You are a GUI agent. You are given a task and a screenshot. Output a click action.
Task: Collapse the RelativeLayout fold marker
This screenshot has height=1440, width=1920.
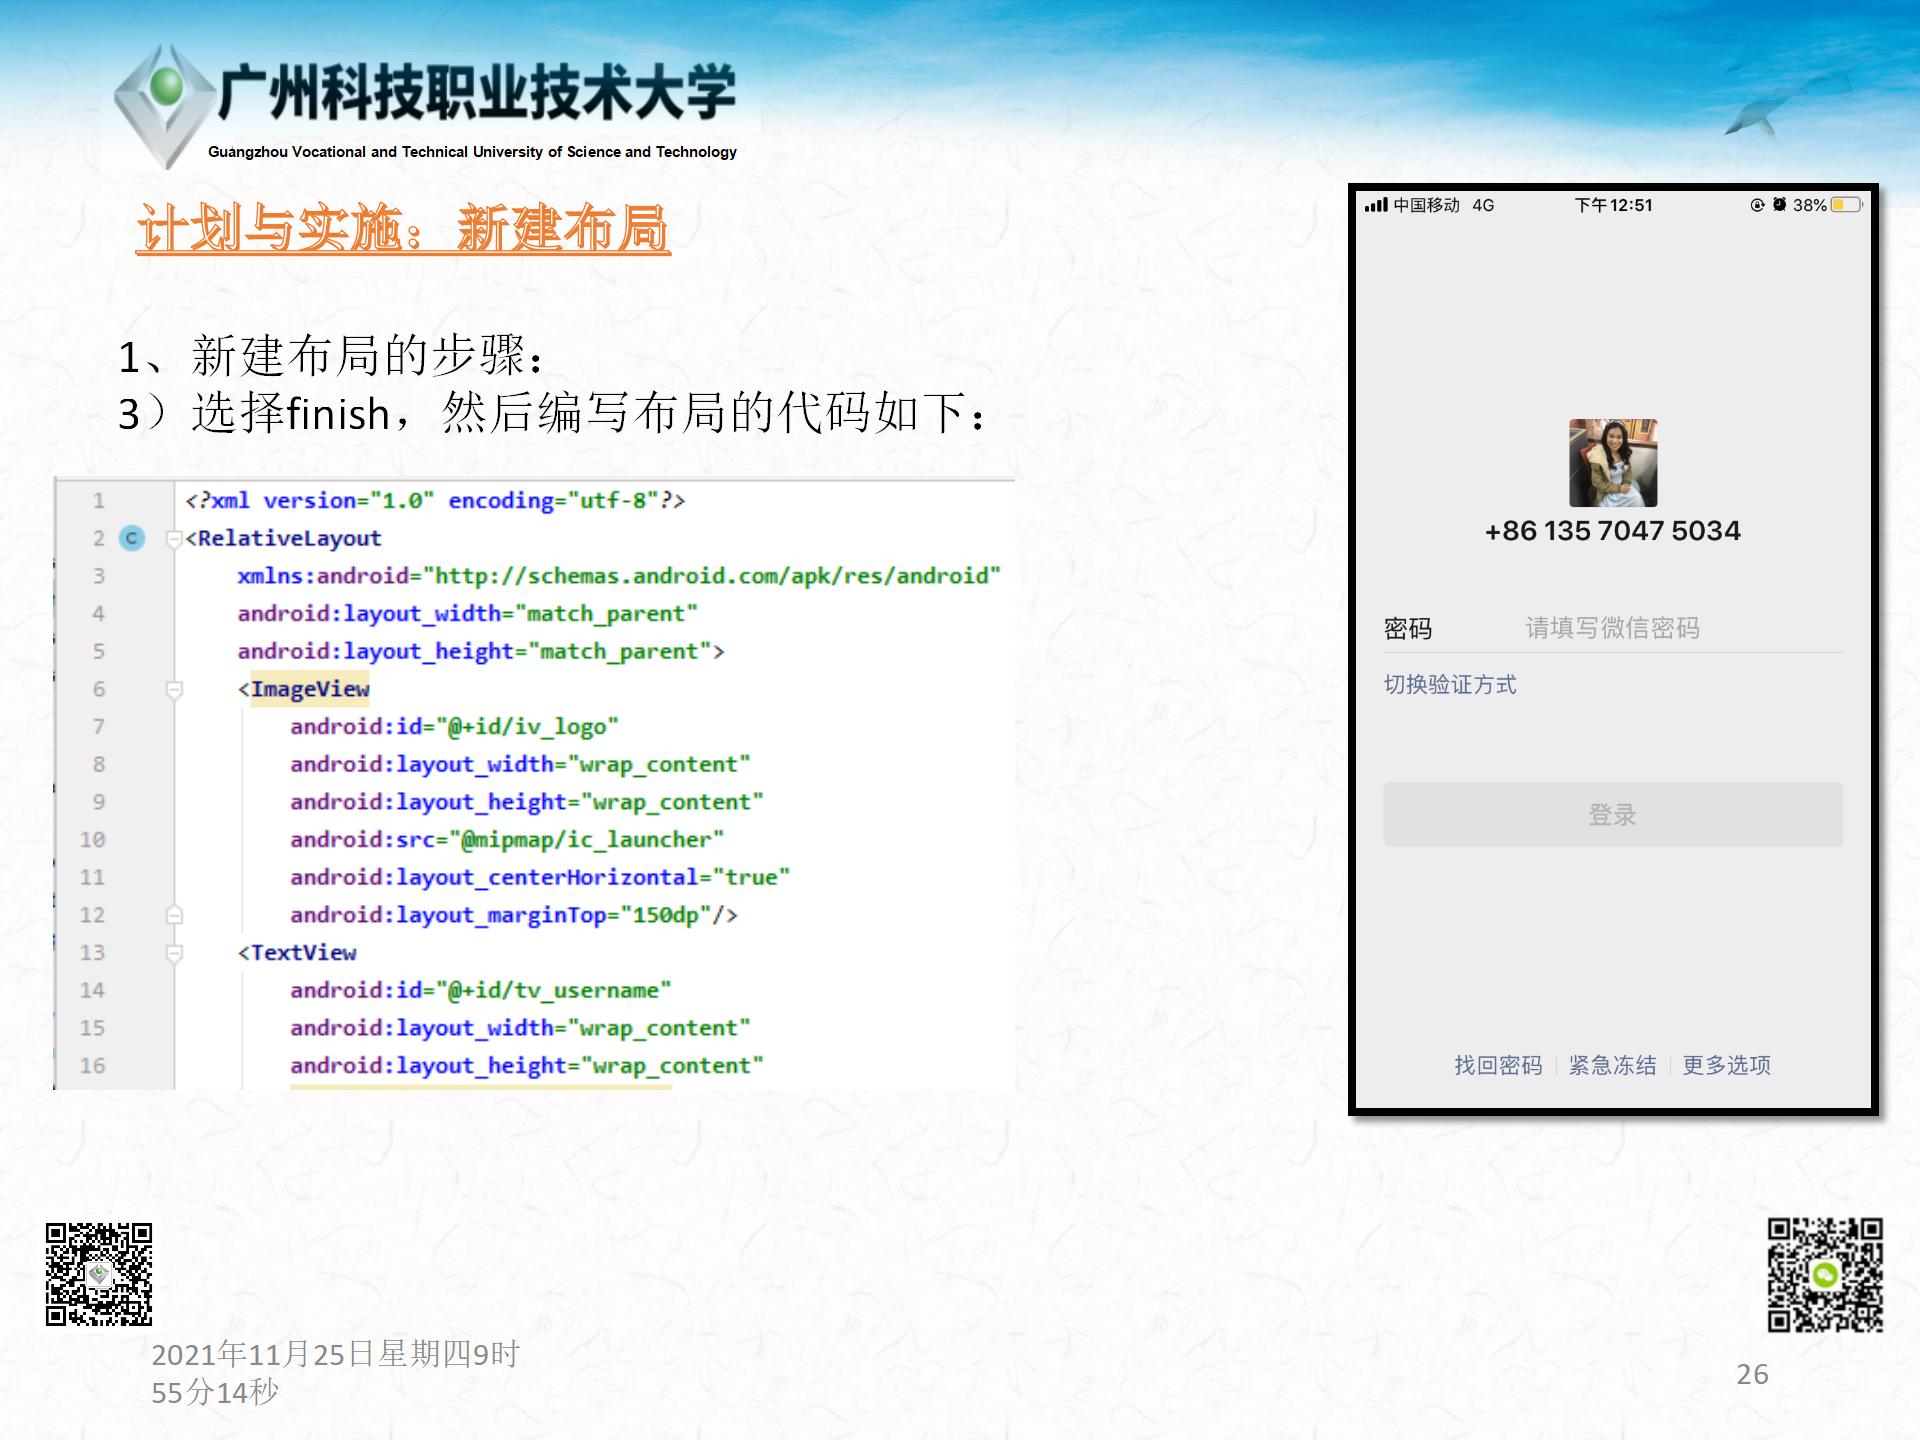point(174,540)
